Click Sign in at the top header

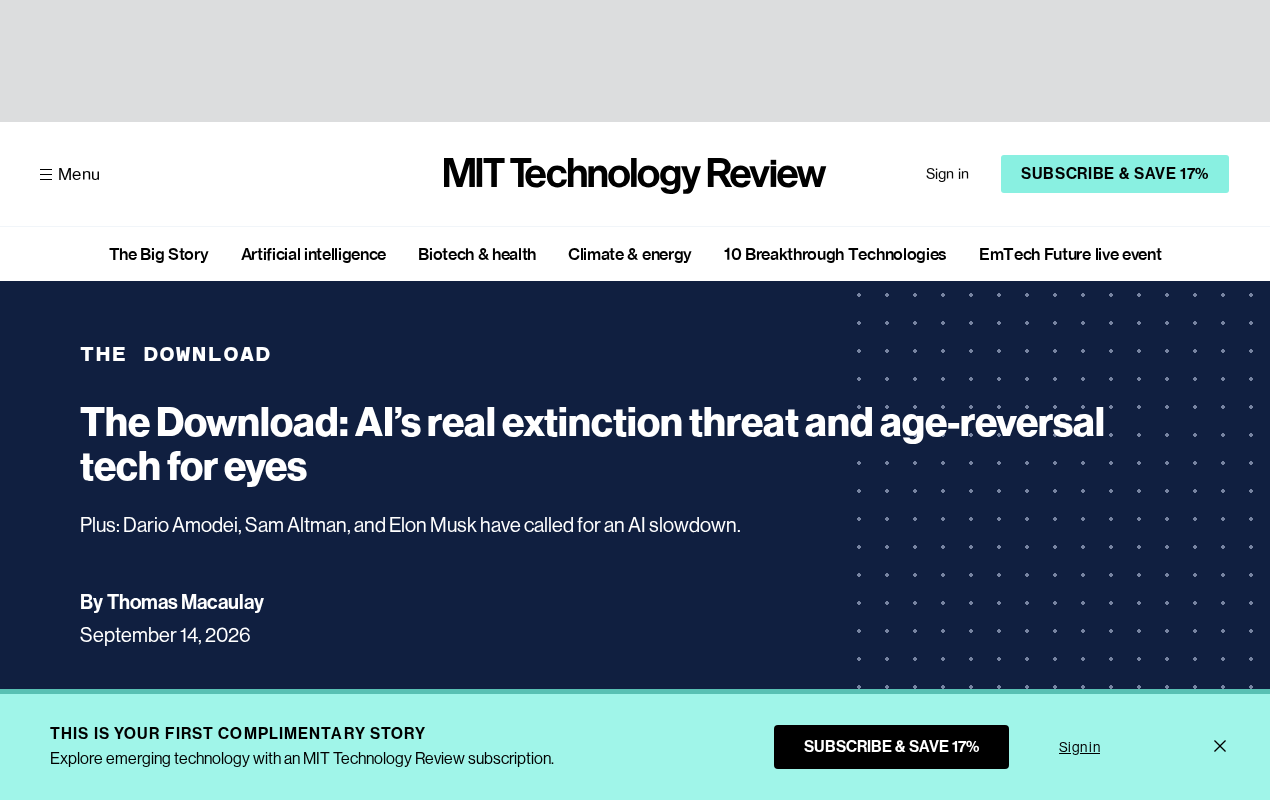tap(947, 174)
